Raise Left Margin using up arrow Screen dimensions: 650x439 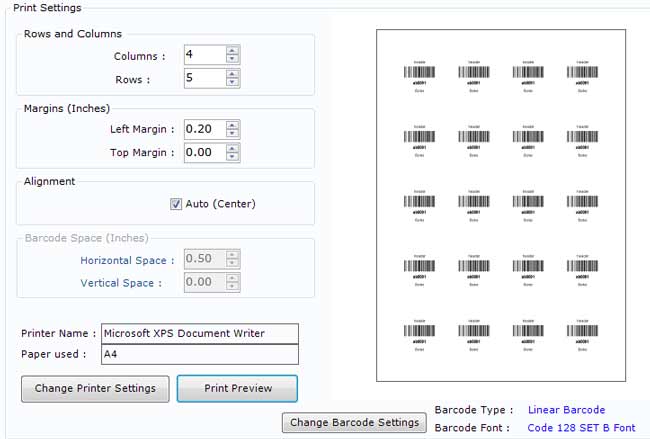(232, 125)
